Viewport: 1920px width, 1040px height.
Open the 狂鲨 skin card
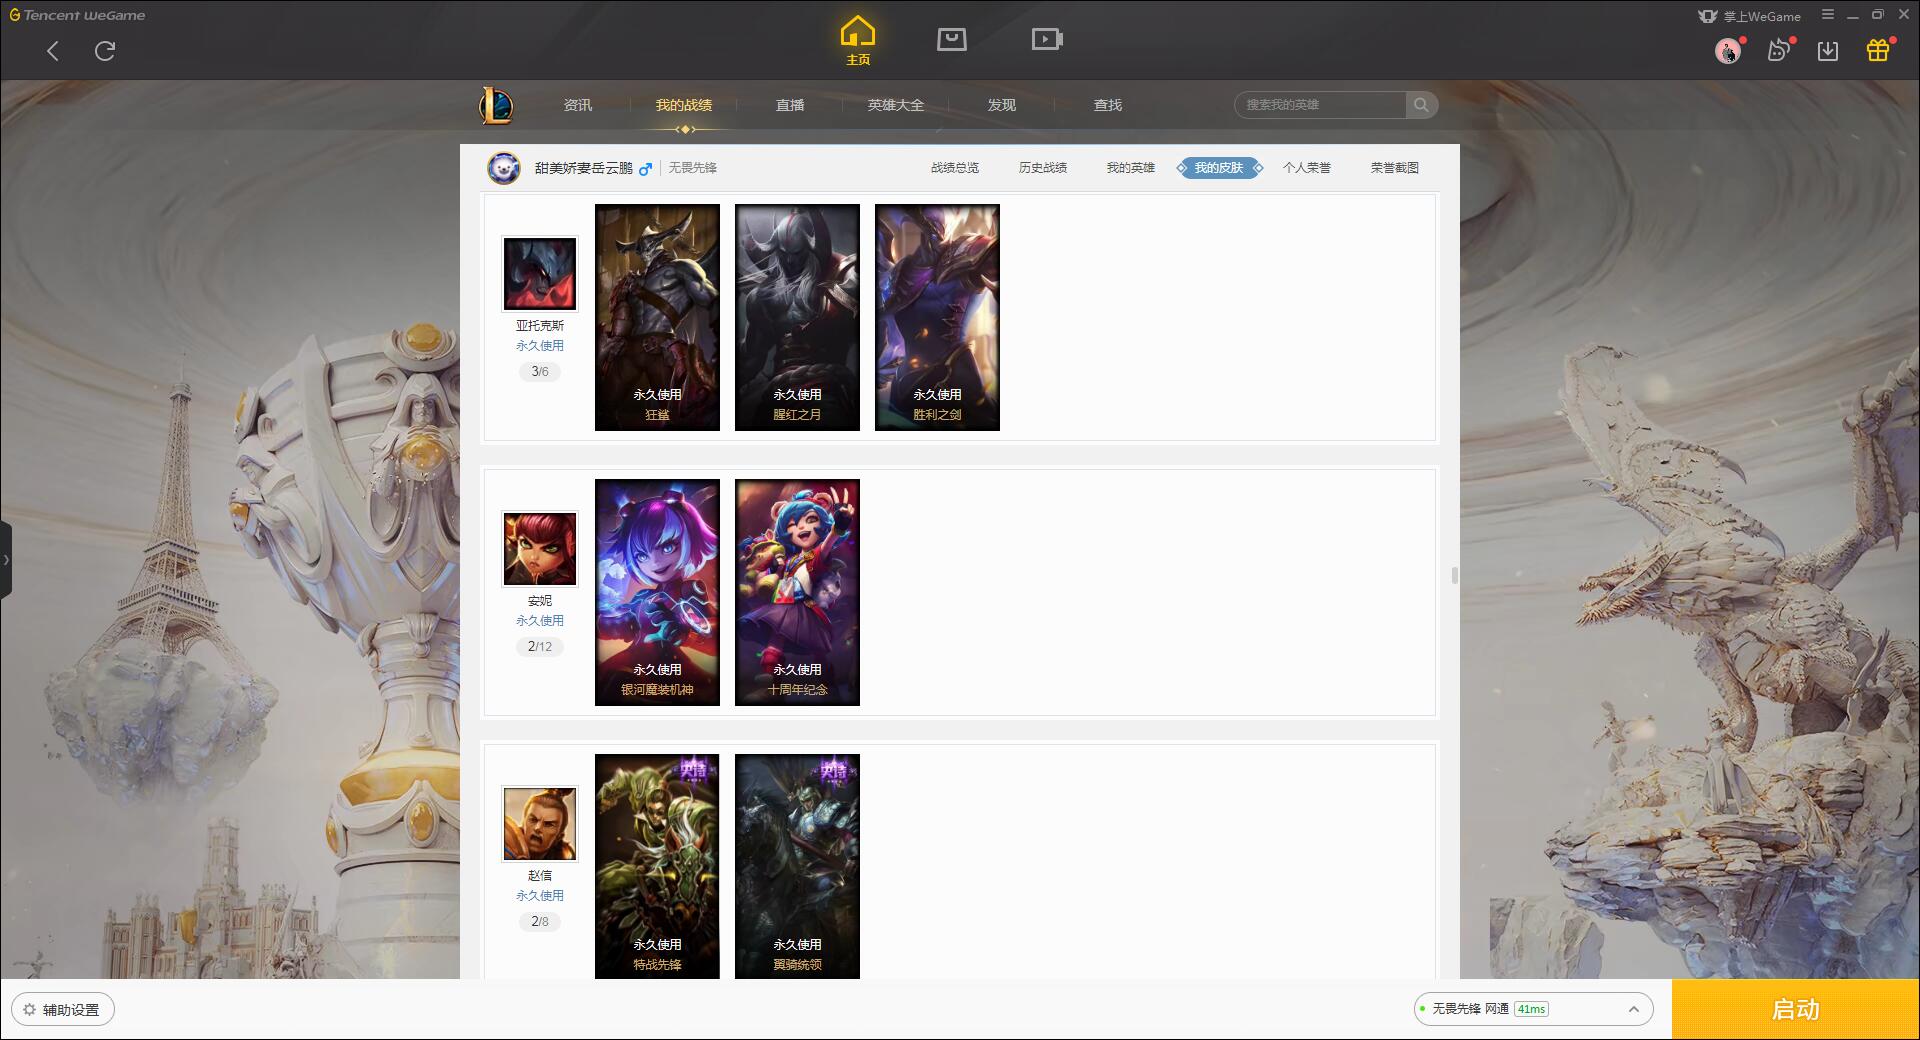point(657,318)
